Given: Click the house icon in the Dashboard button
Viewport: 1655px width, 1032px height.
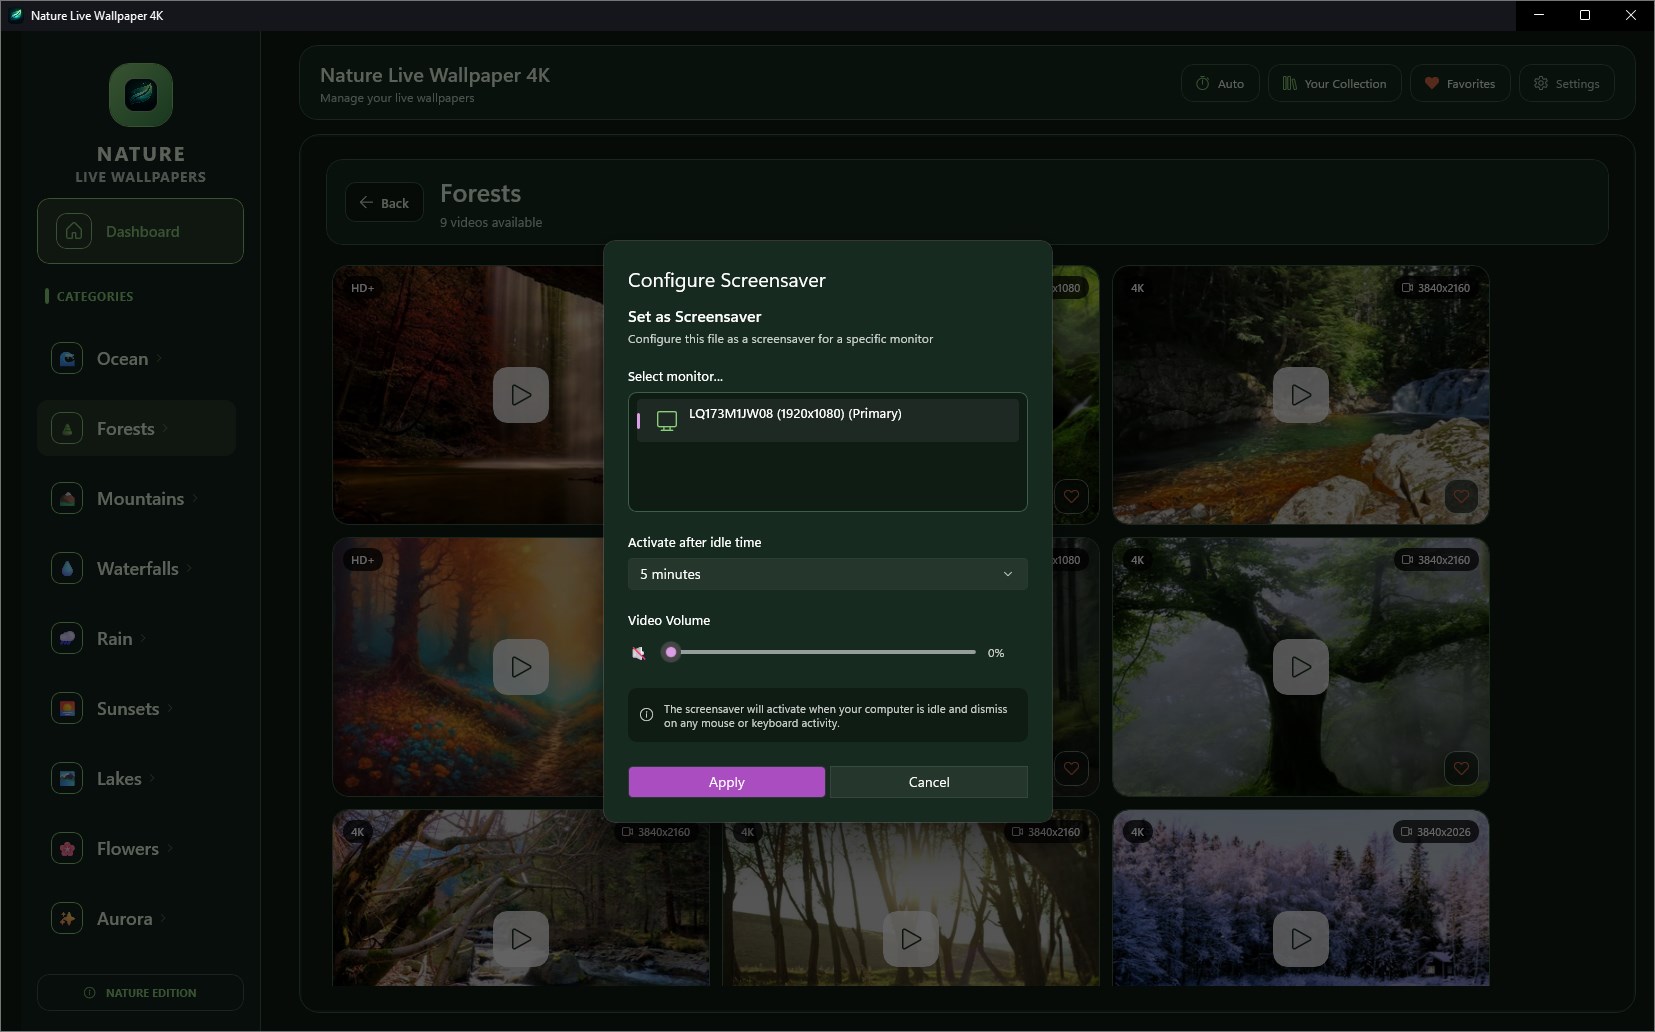Looking at the screenshot, I should pyautogui.click(x=74, y=231).
